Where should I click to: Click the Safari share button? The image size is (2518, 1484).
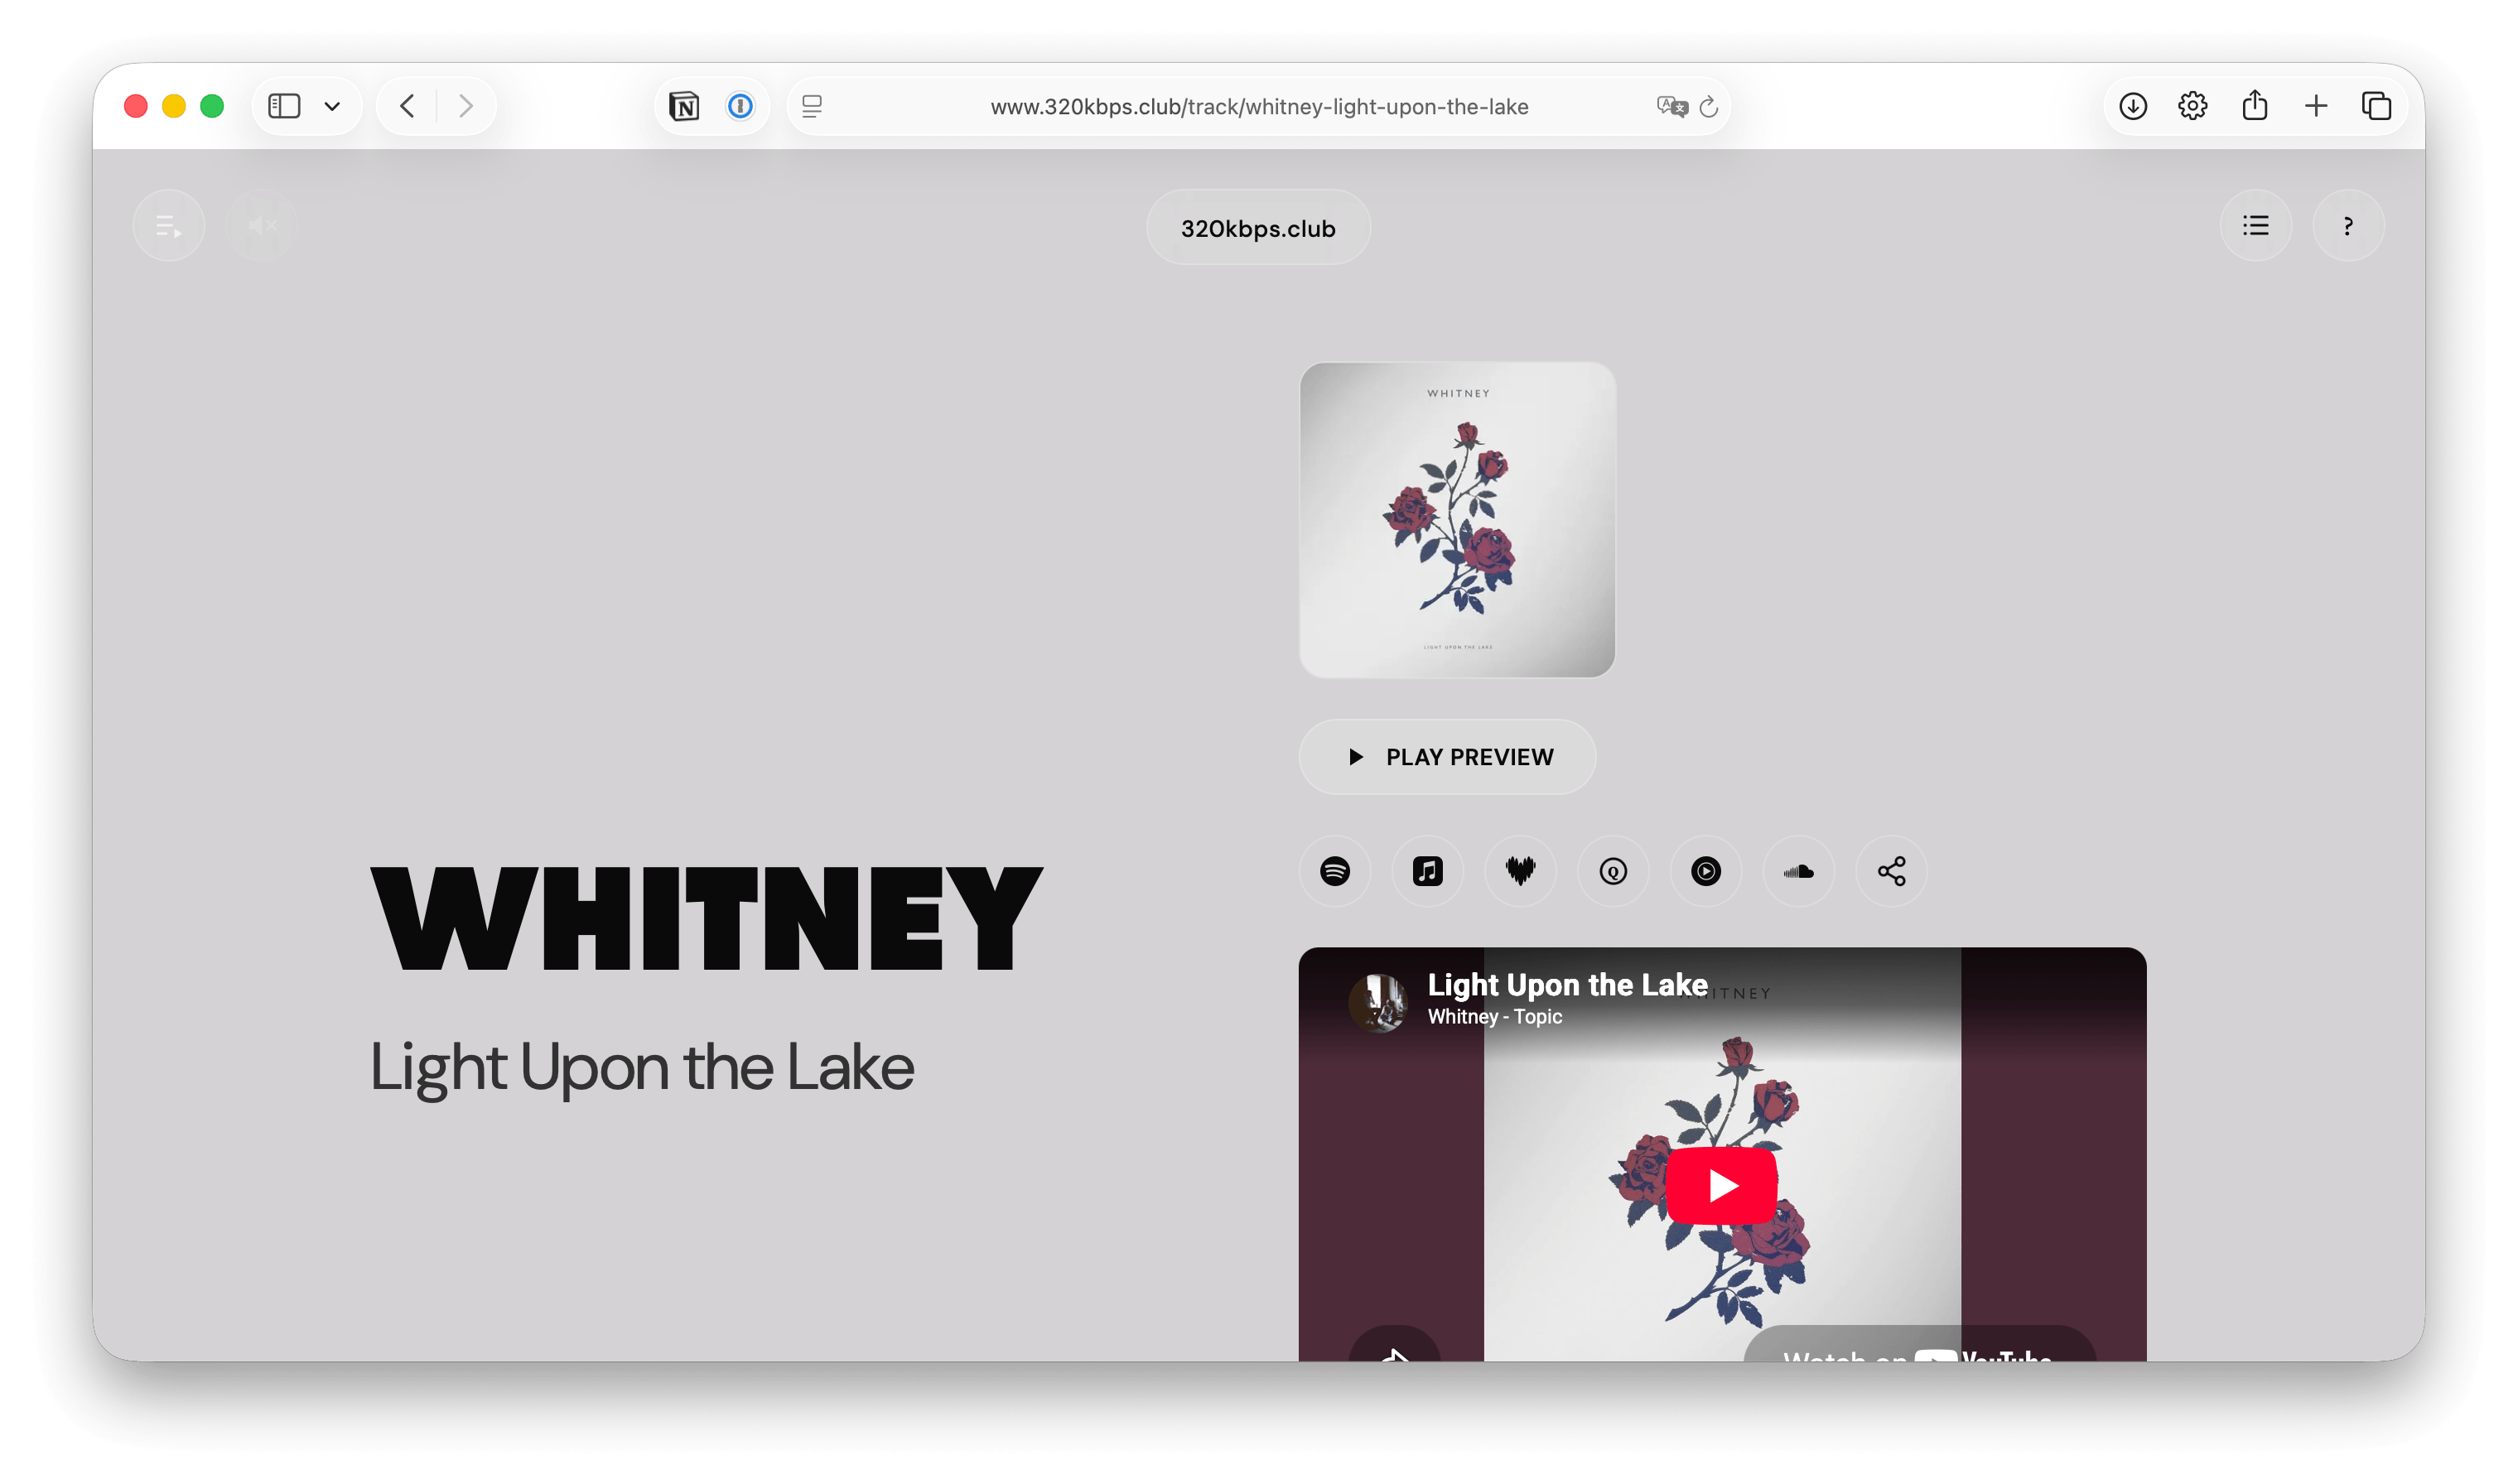[x=2254, y=105]
